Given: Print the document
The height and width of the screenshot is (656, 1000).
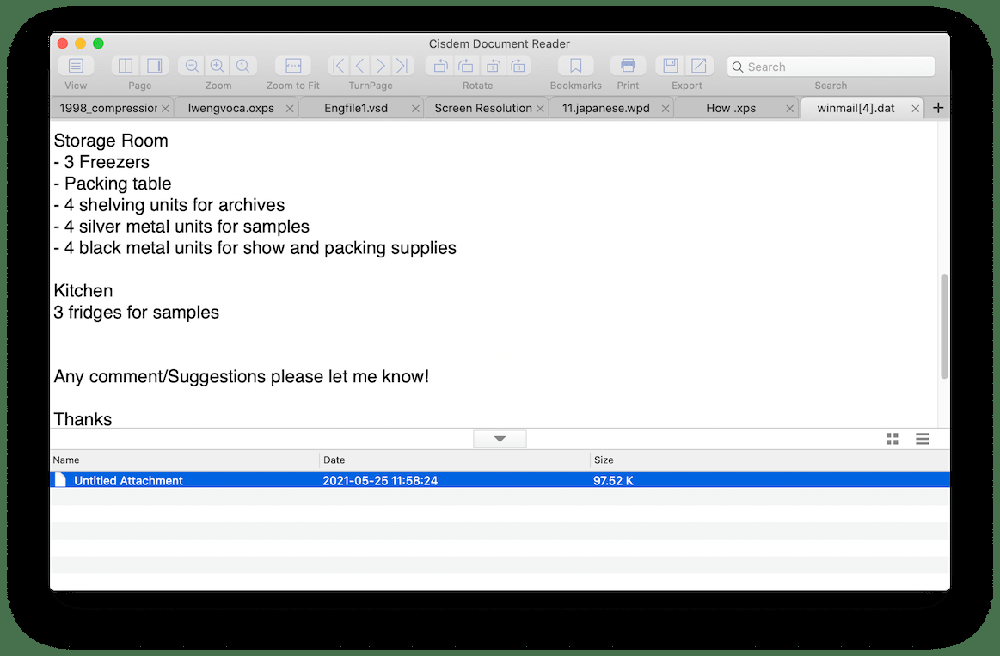Looking at the screenshot, I should tap(628, 66).
